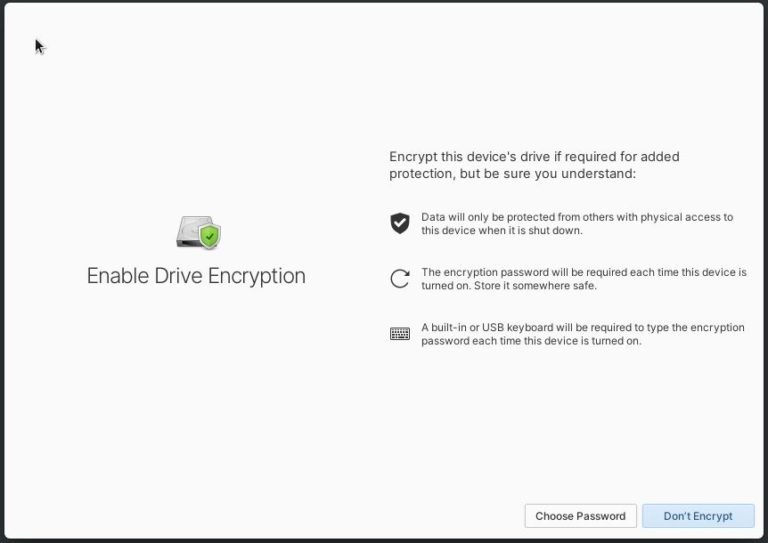Click 'Store it somewhere safe' text
Viewport: 768px width, 543px height.
pos(535,285)
